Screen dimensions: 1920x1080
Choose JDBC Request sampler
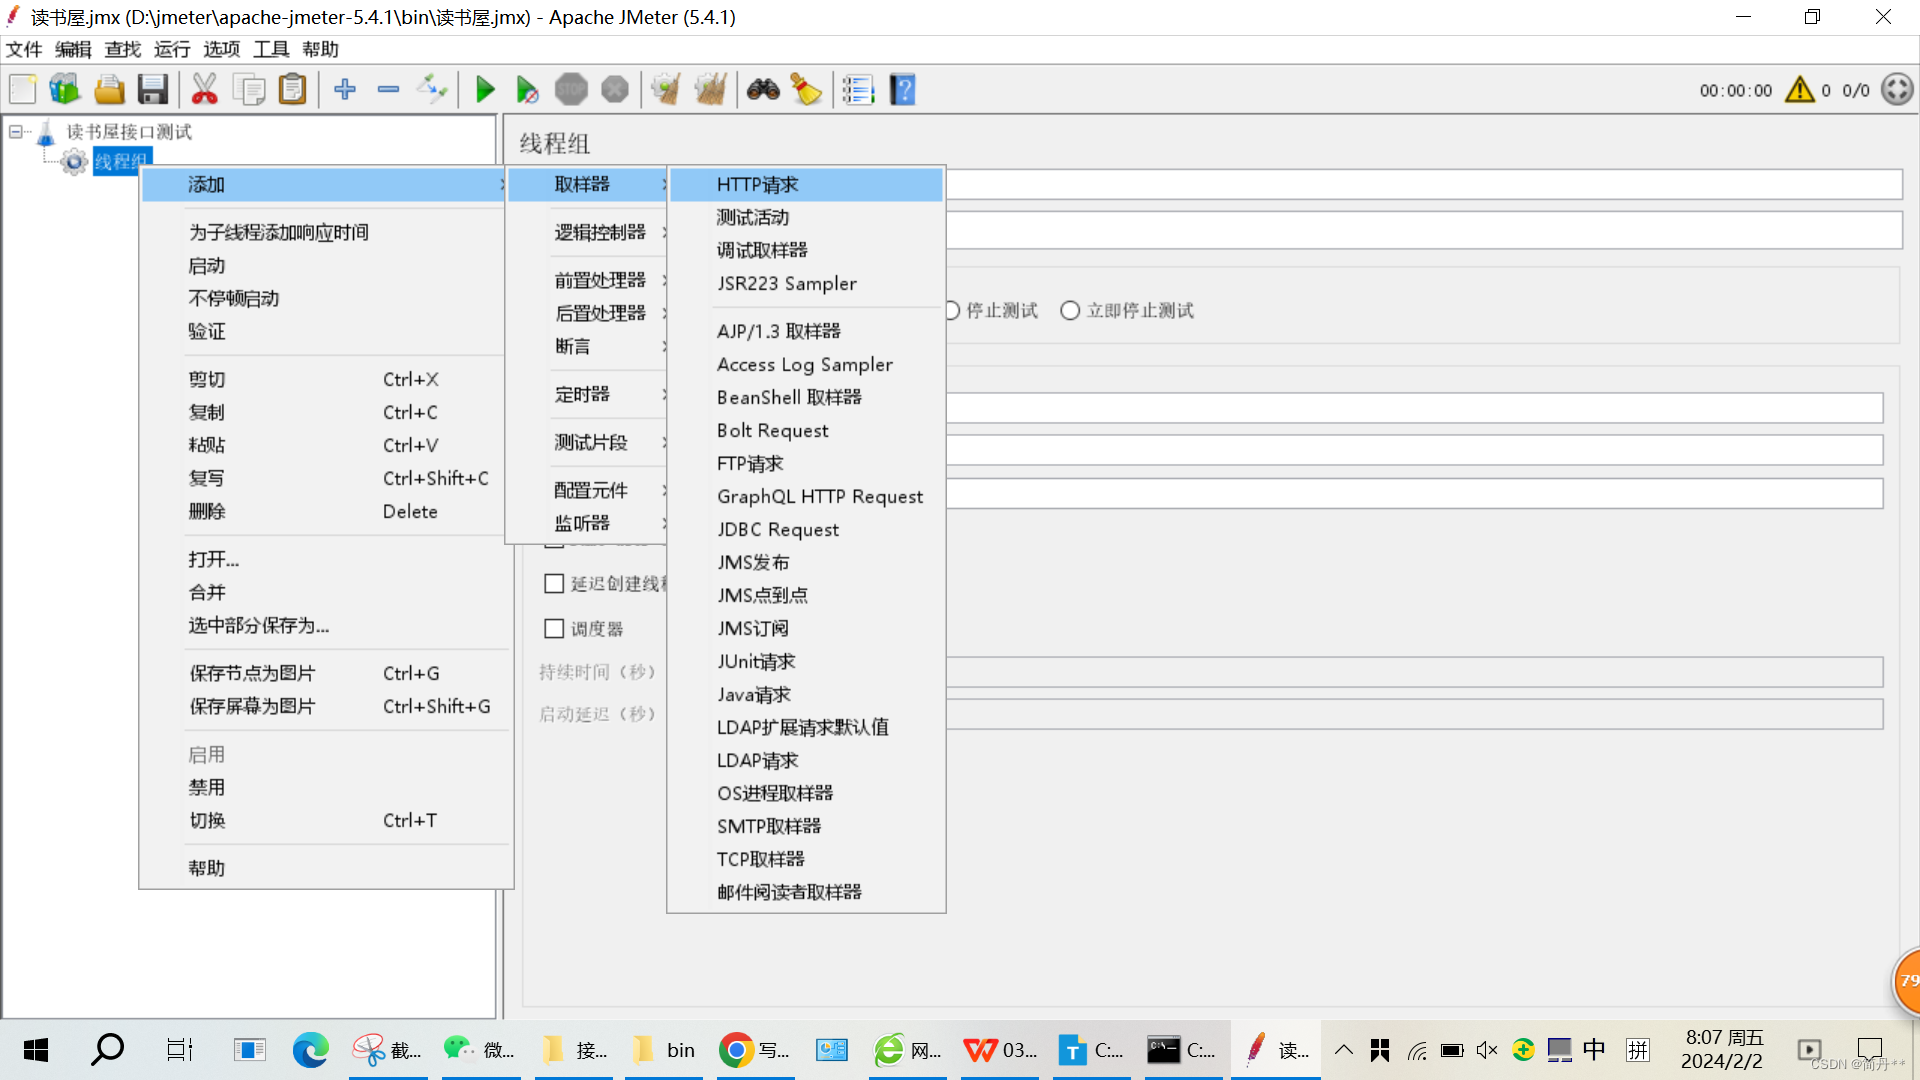pos(806,530)
